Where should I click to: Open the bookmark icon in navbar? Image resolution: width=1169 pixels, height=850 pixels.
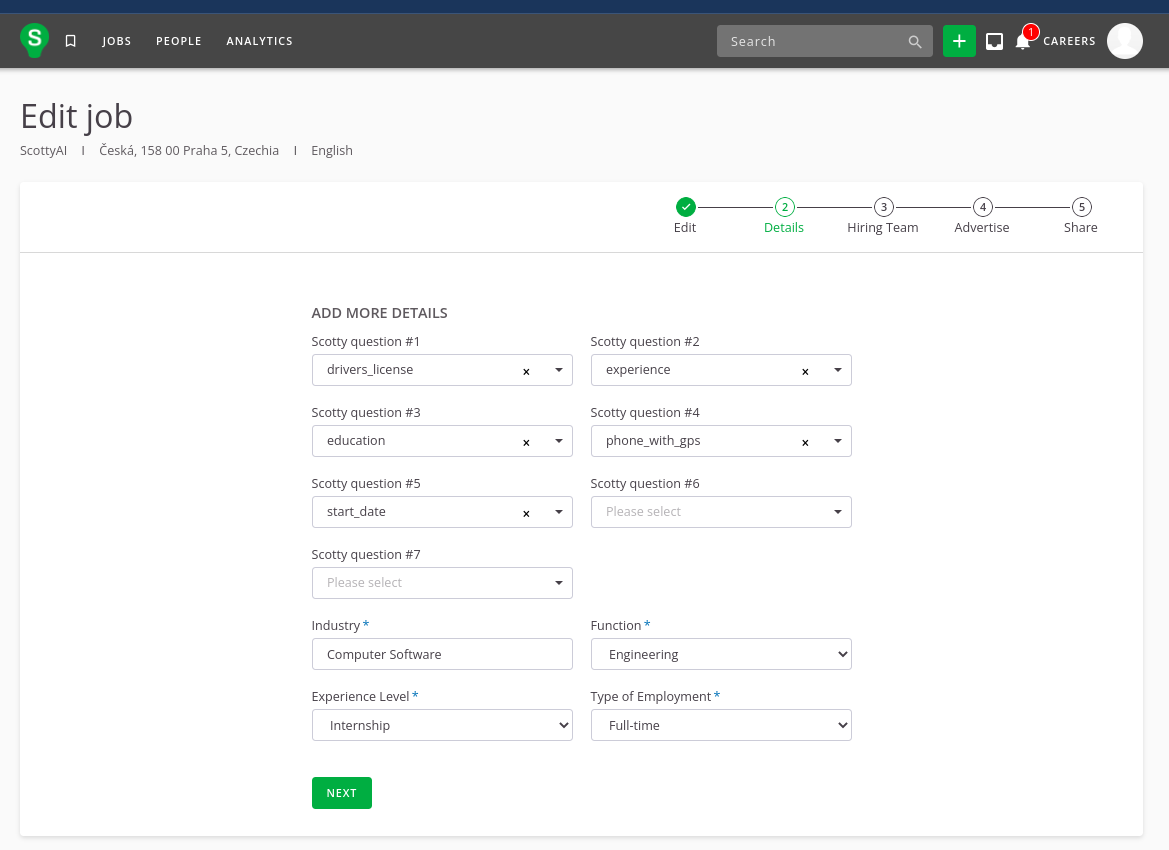[71, 41]
